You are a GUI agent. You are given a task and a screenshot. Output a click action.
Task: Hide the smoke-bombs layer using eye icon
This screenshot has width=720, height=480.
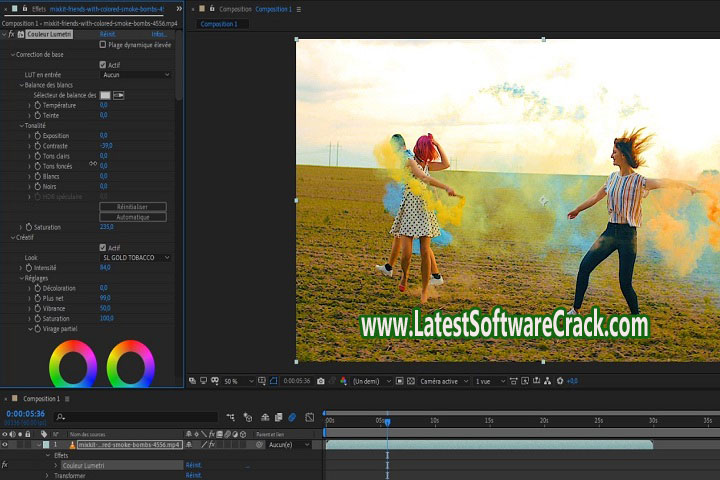click(x=5, y=444)
